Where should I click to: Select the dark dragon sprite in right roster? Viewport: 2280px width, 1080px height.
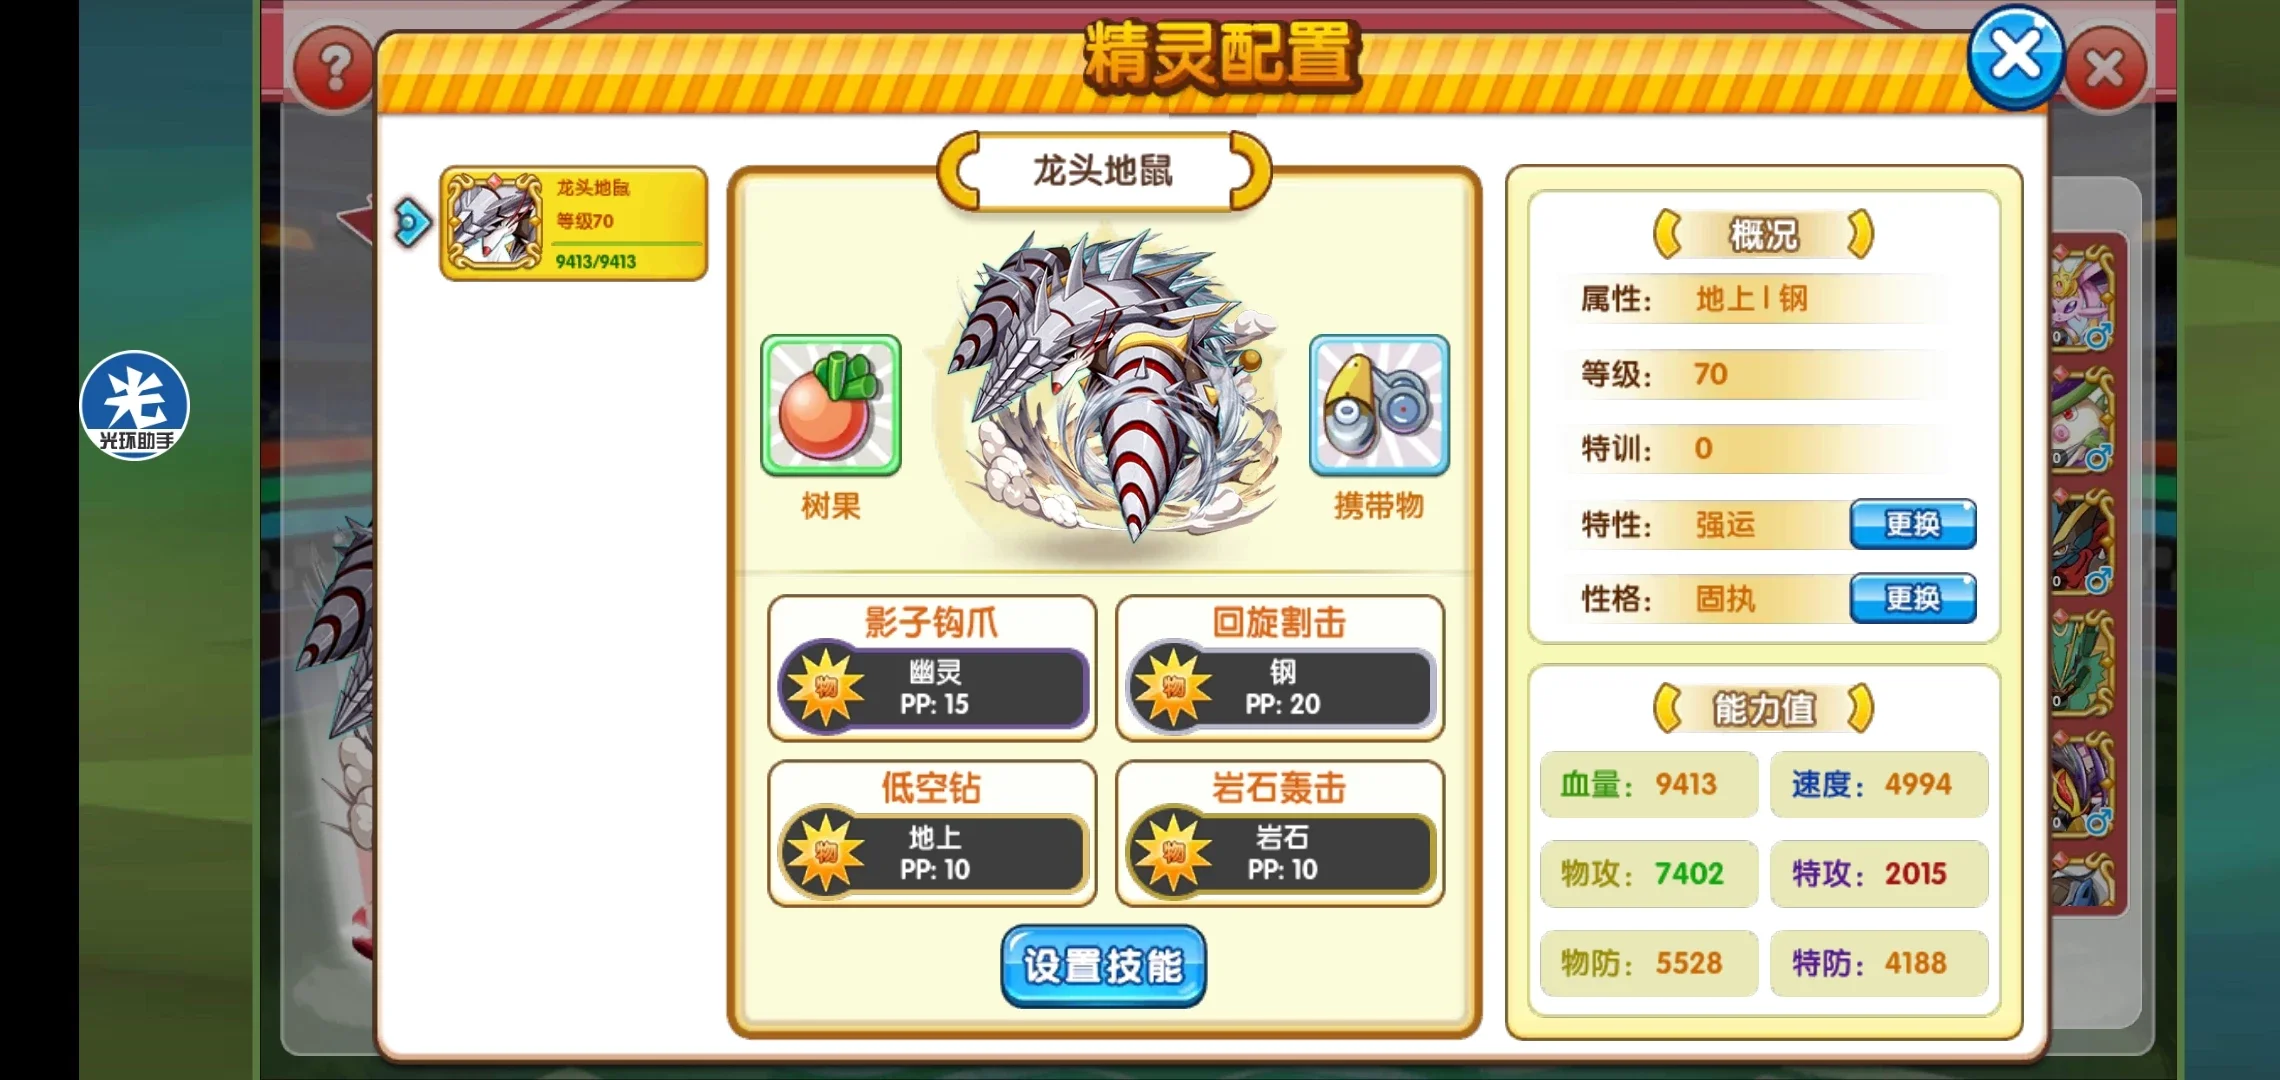(x=2084, y=541)
